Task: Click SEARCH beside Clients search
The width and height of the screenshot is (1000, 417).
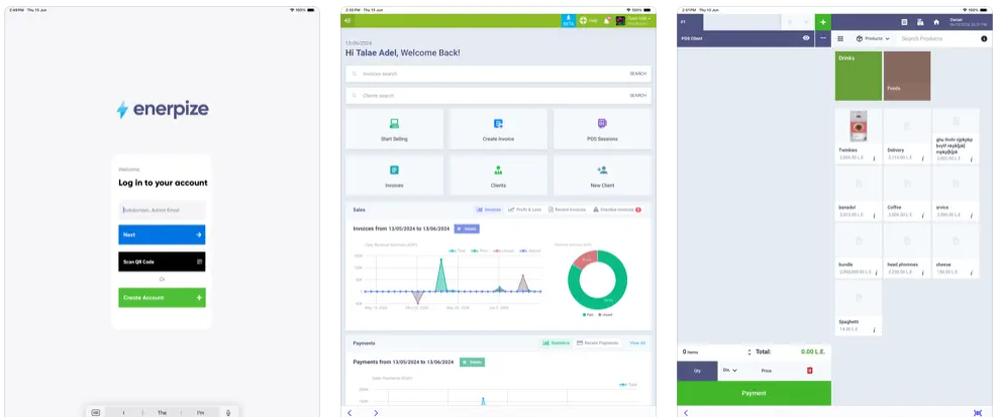Action: coord(638,96)
